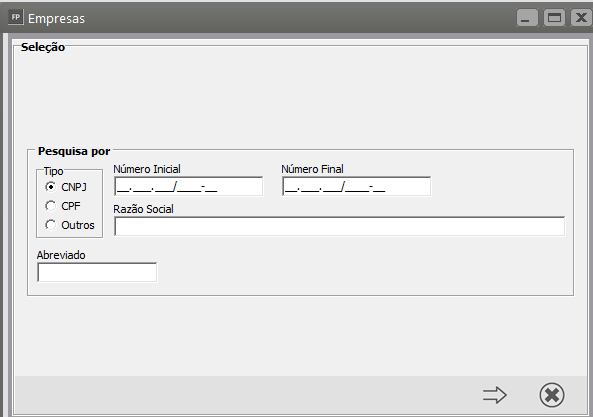Screen dimensions: 593x417
Task: Click into the Número Final masked field
Action: [356, 186]
